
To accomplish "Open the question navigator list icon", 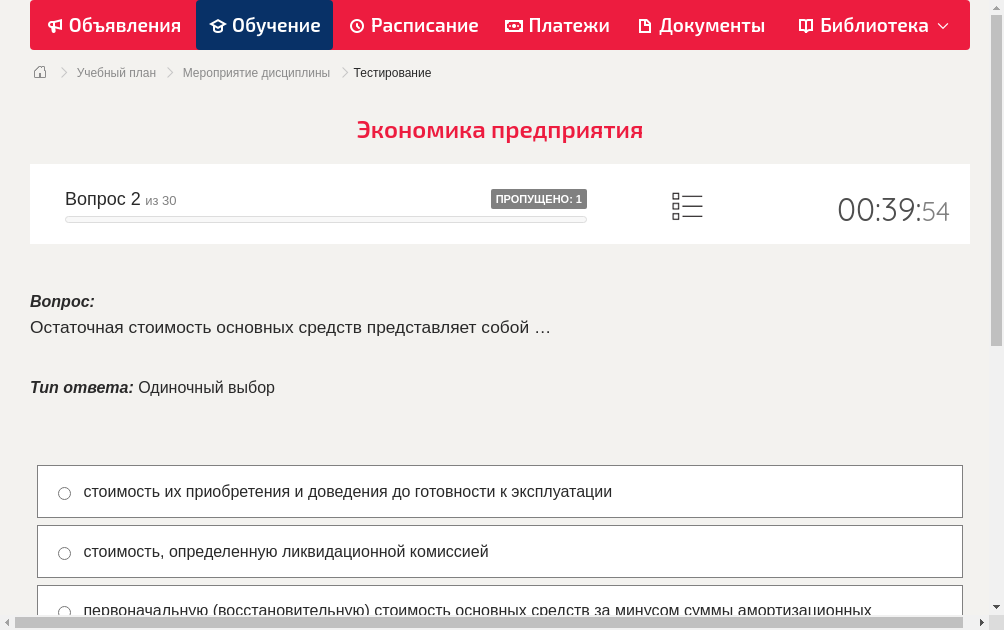I will point(687,205).
